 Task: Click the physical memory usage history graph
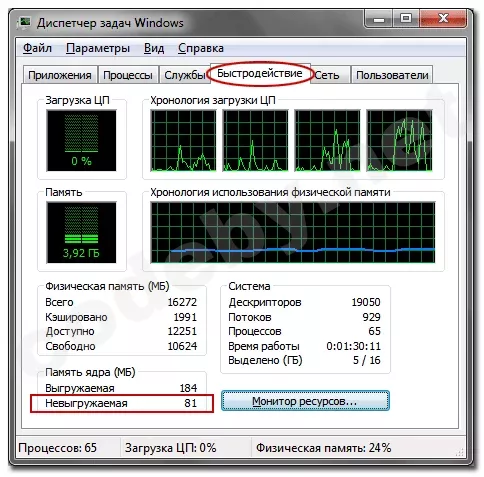click(x=293, y=232)
